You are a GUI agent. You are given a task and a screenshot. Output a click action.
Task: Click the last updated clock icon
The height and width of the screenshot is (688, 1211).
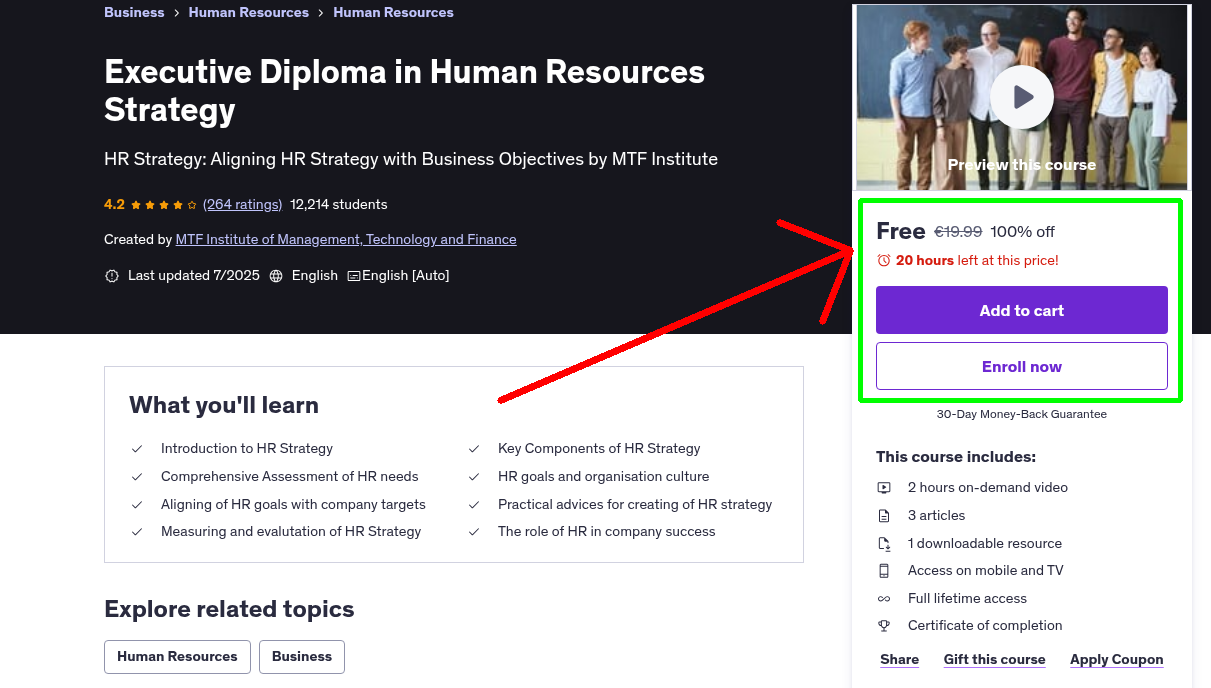(x=112, y=276)
